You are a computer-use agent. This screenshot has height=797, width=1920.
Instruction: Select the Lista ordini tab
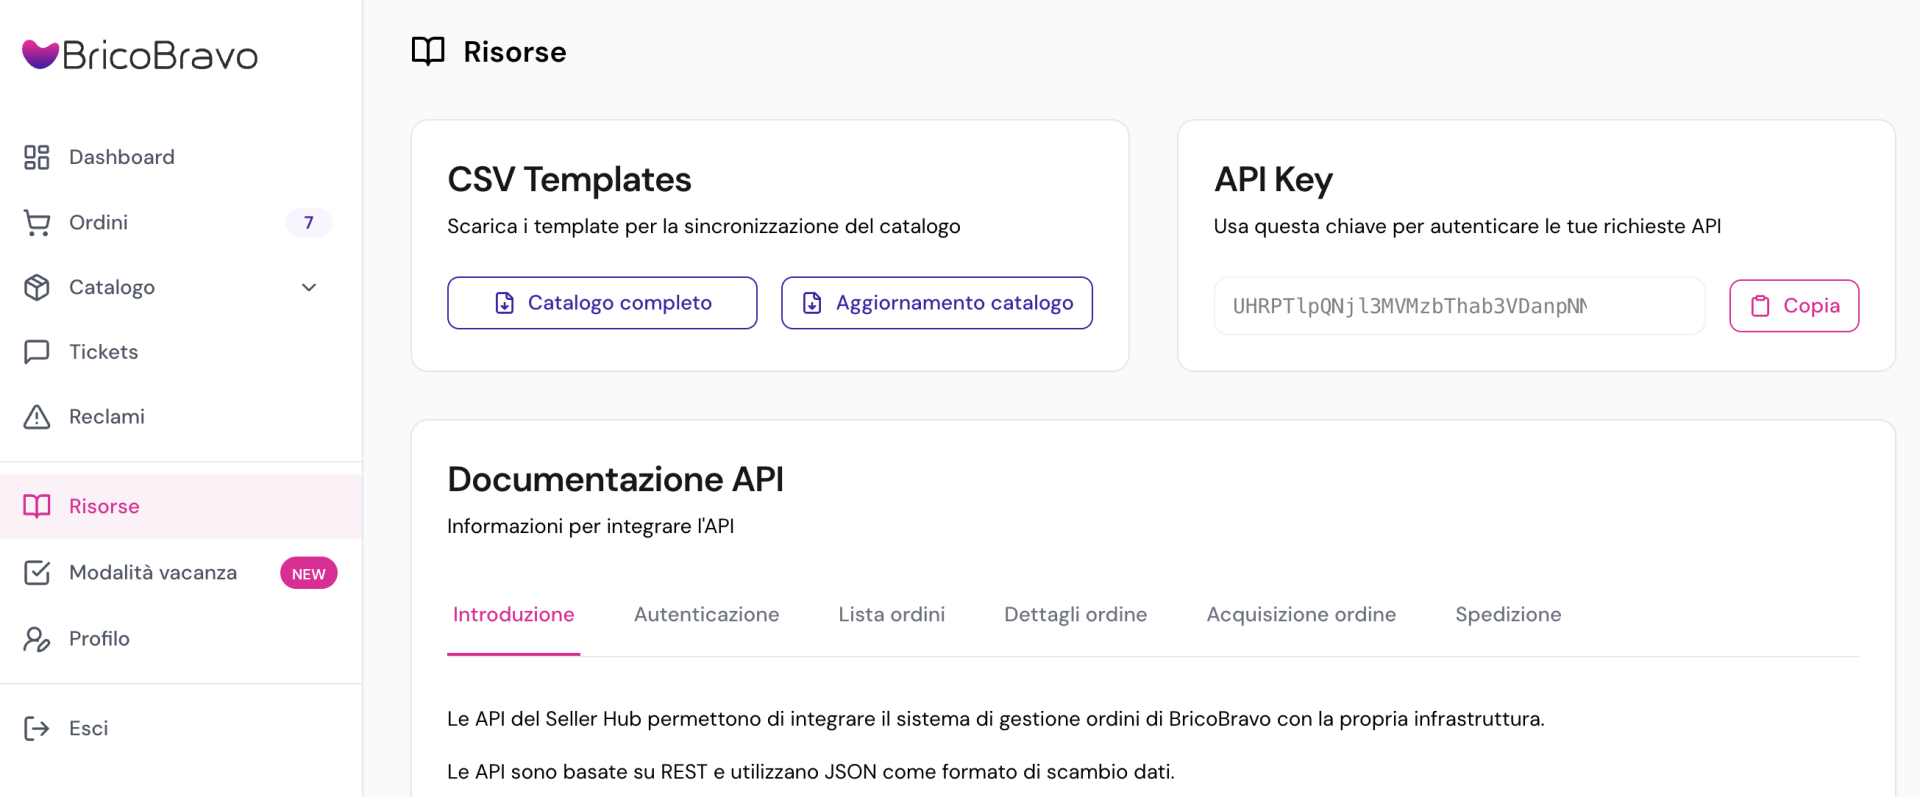point(891,615)
